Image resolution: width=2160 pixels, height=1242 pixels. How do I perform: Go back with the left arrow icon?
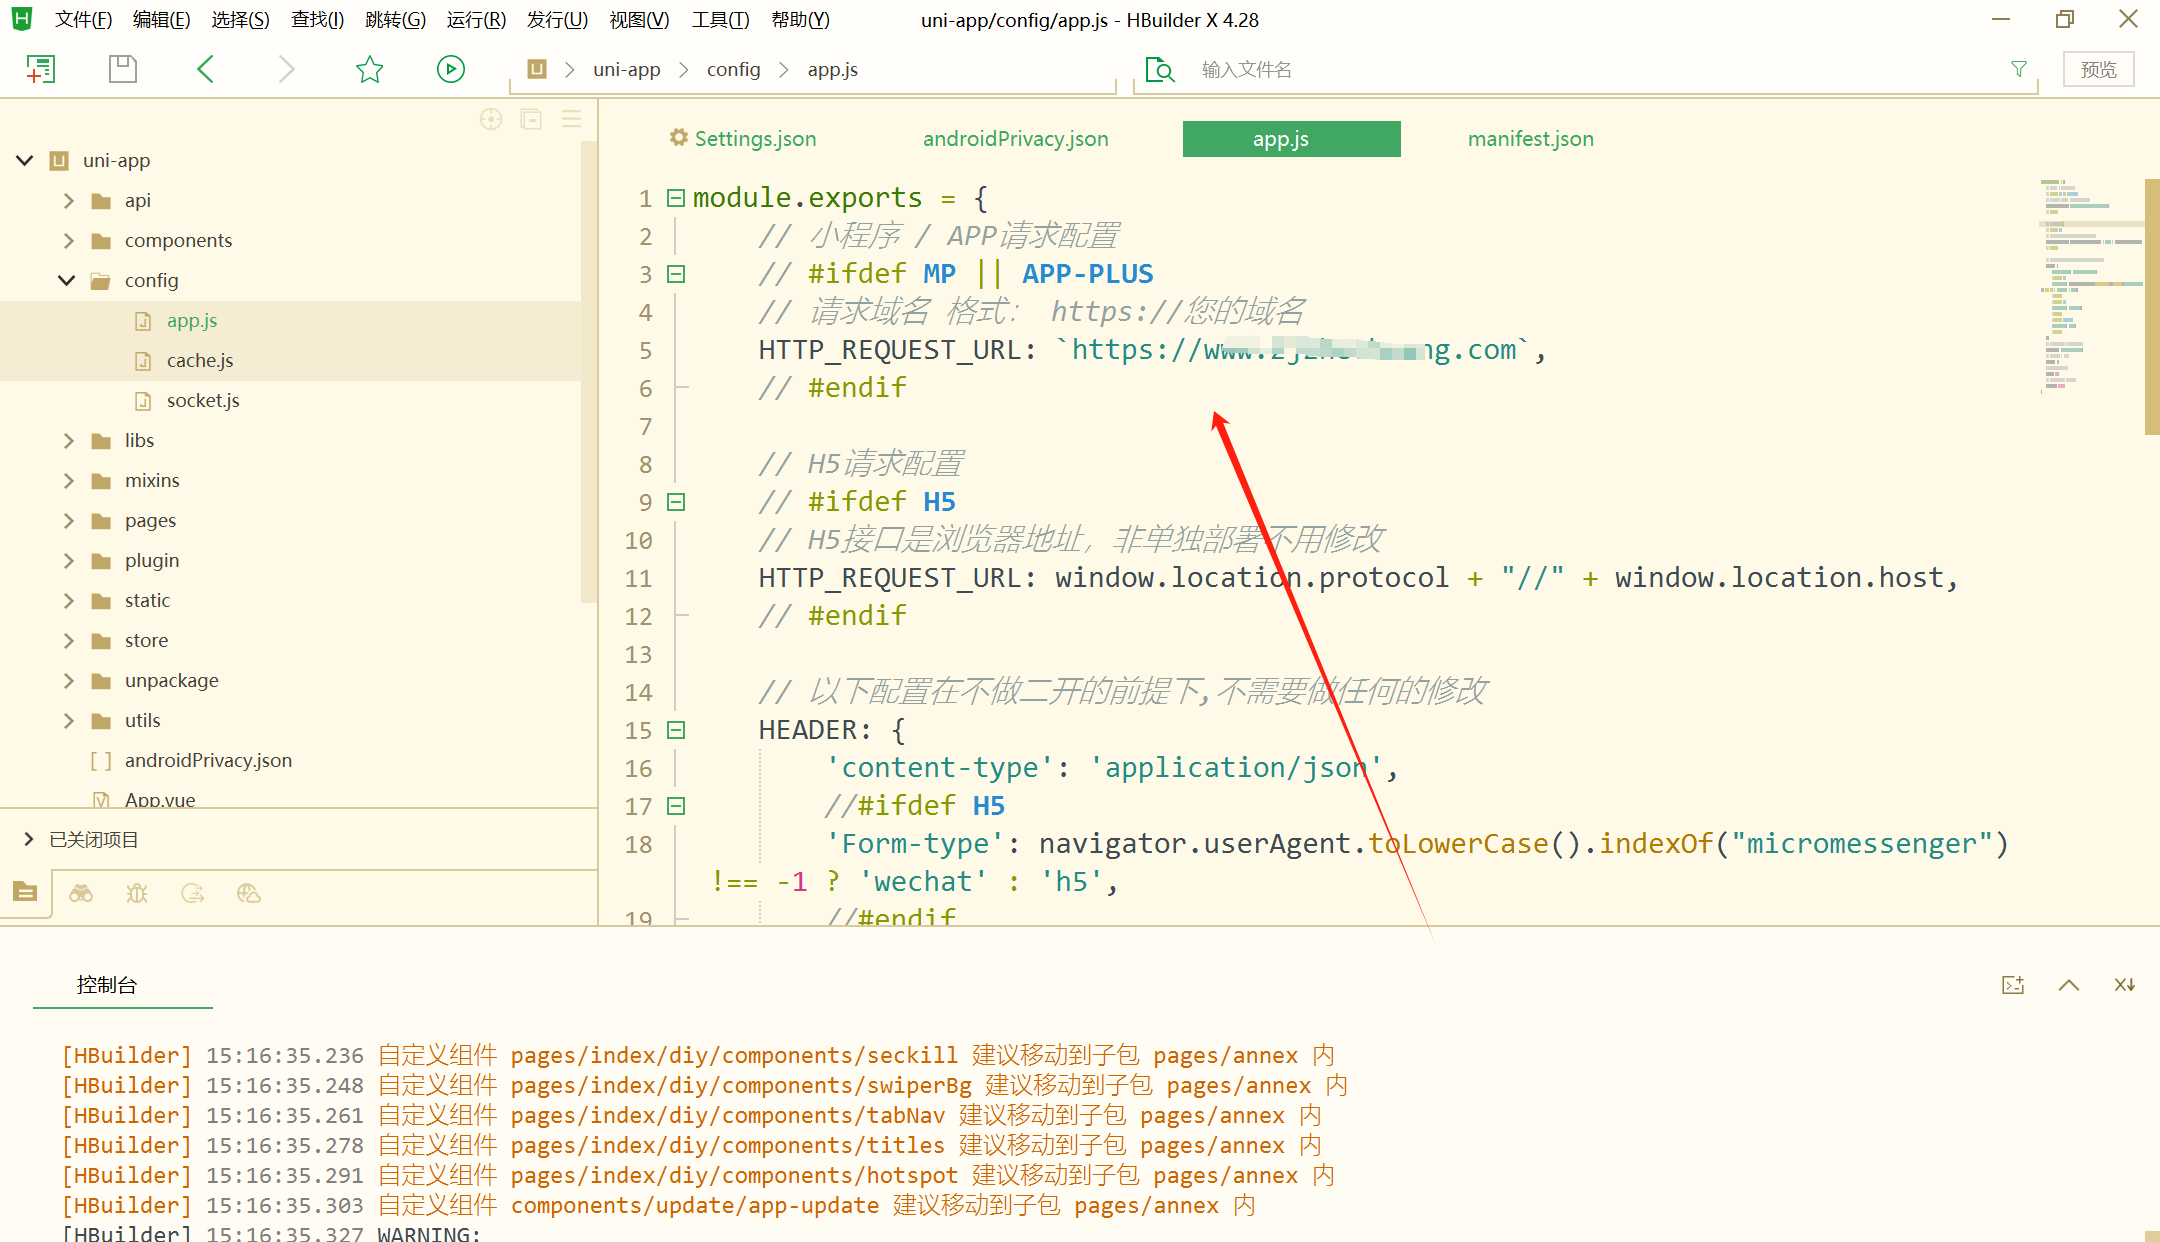[x=206, y=69]
